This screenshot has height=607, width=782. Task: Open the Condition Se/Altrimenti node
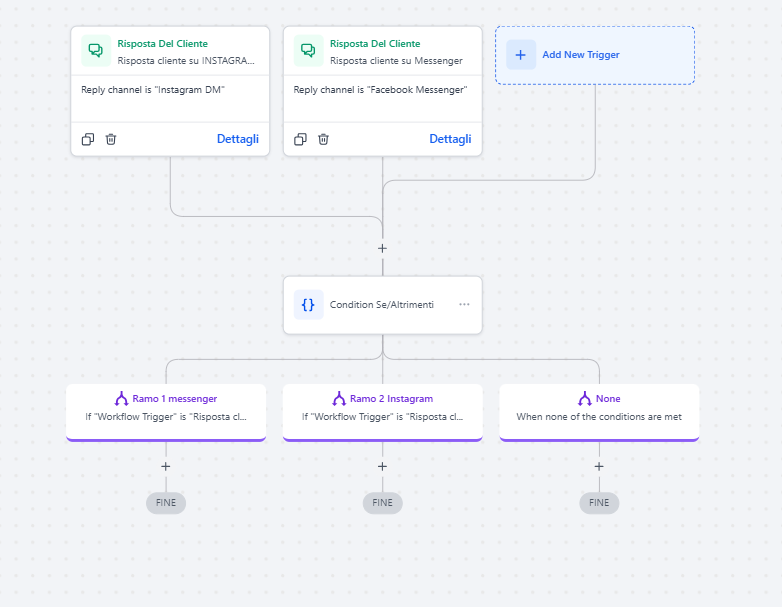coord(382,304)
